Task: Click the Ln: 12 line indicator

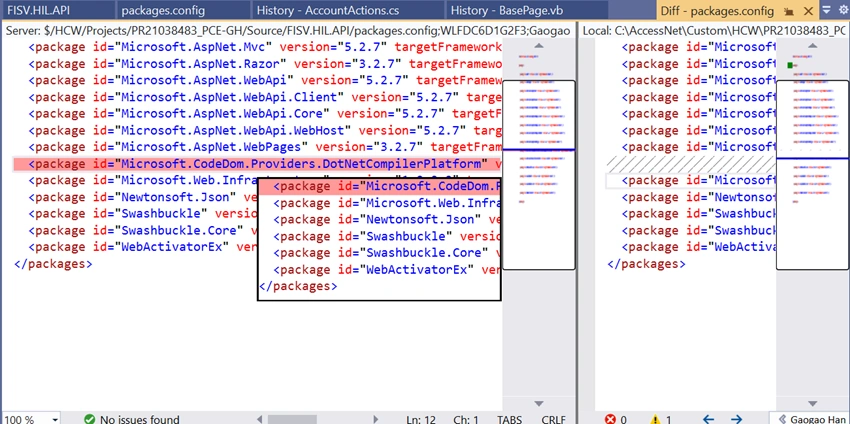Action: 421,419
